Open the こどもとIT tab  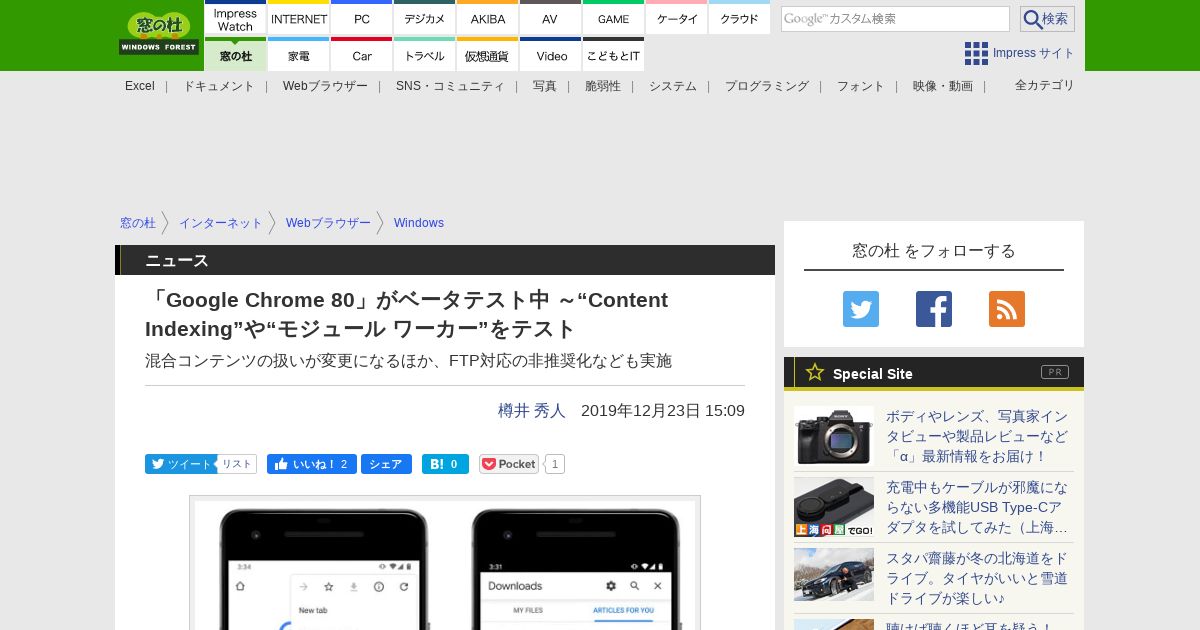tap(613, 55)
